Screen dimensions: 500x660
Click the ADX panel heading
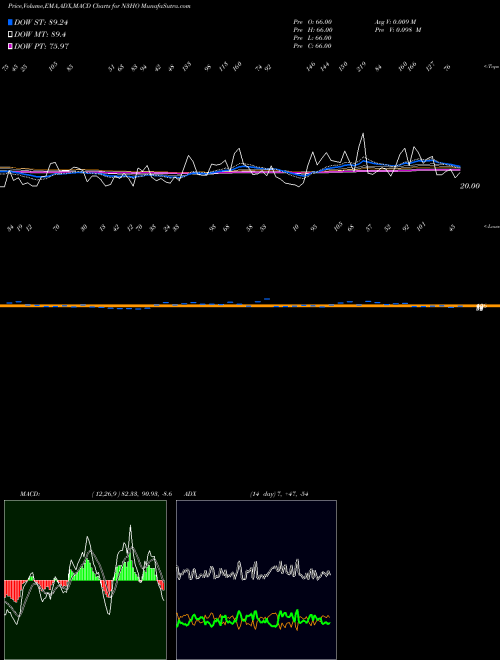click(190, 494)
